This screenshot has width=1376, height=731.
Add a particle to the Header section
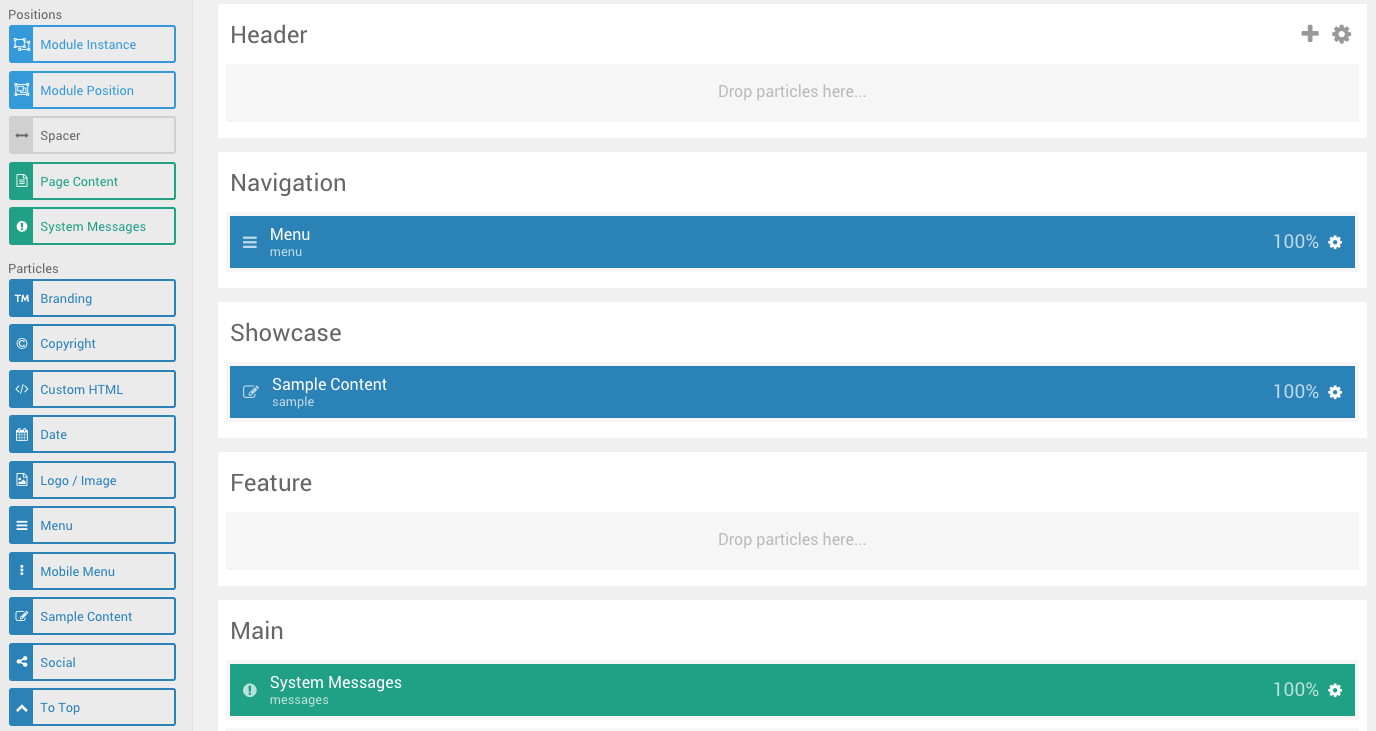(1309, 33)
